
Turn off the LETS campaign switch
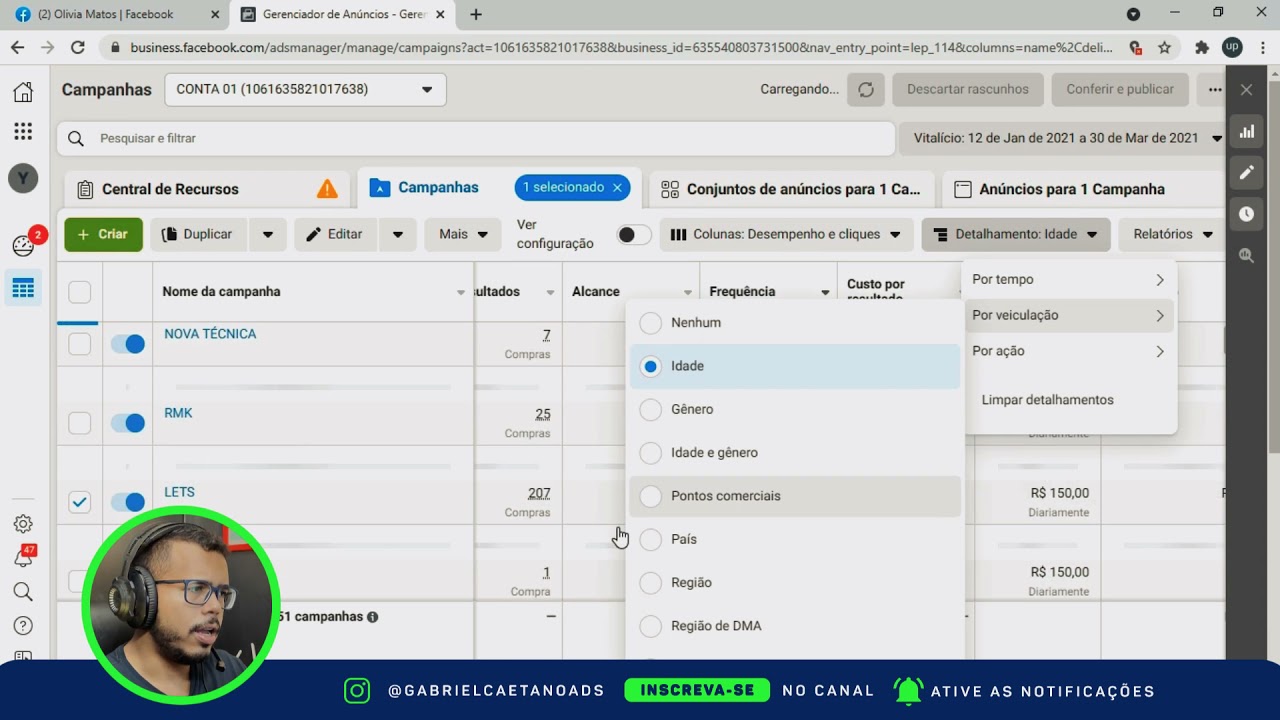(128, 502)
